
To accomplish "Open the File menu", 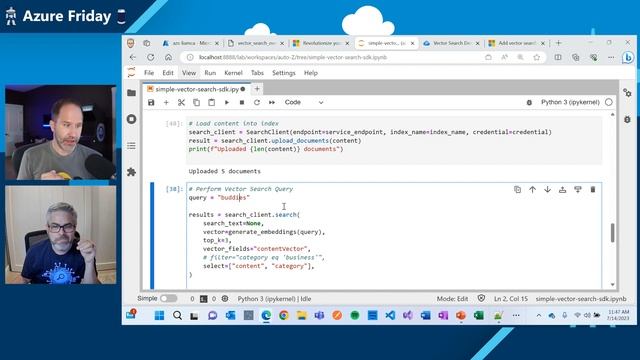I will pos(149,73).
